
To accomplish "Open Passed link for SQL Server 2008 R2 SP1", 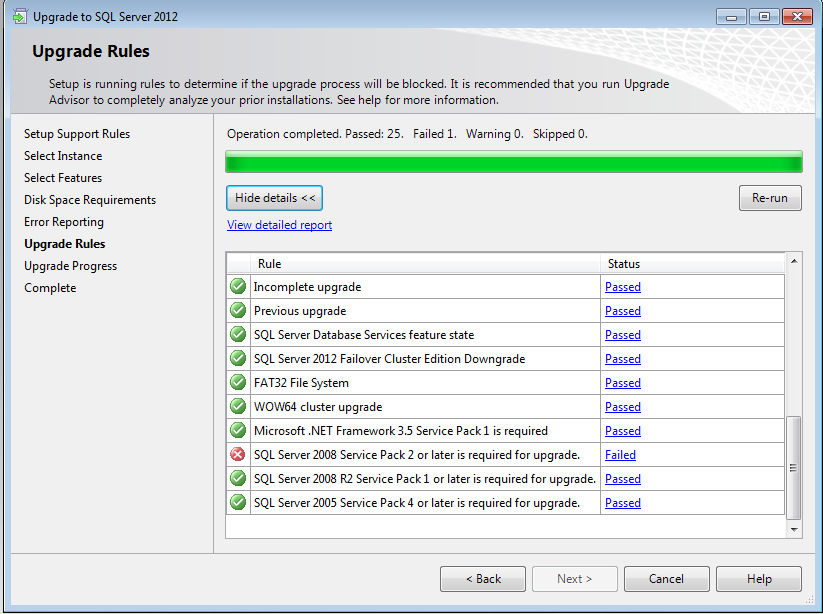I will tap(622, 479).
